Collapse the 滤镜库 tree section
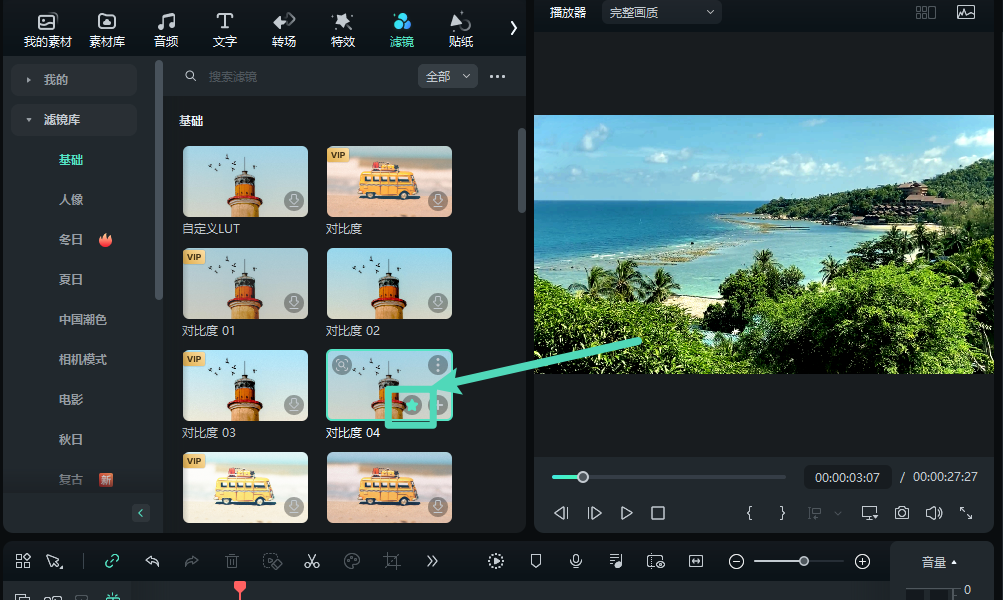The image size is (1003, 600). pyautogui.click(x=29, y=120)
